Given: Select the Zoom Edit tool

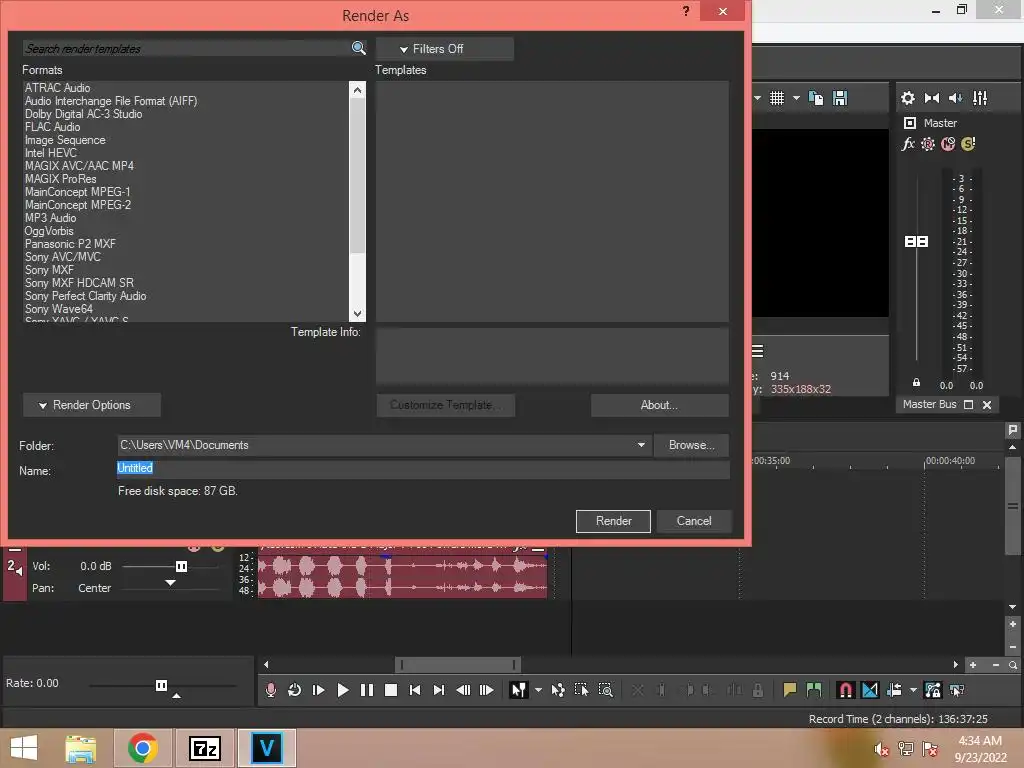Looking at the screenshot, I should (605, 690).
